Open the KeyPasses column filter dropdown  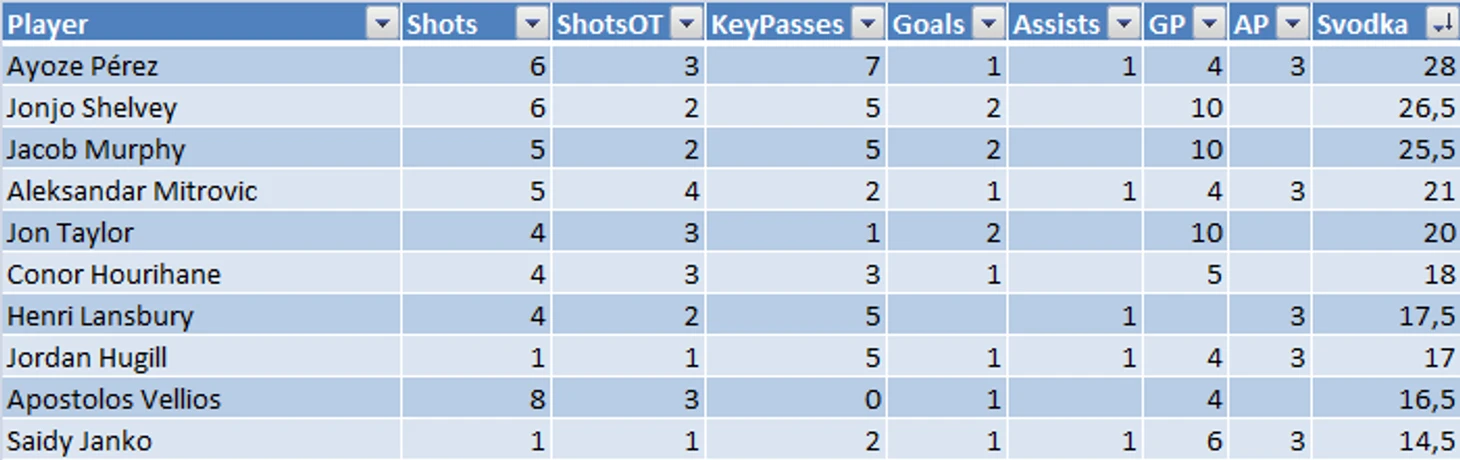point(869,25)
